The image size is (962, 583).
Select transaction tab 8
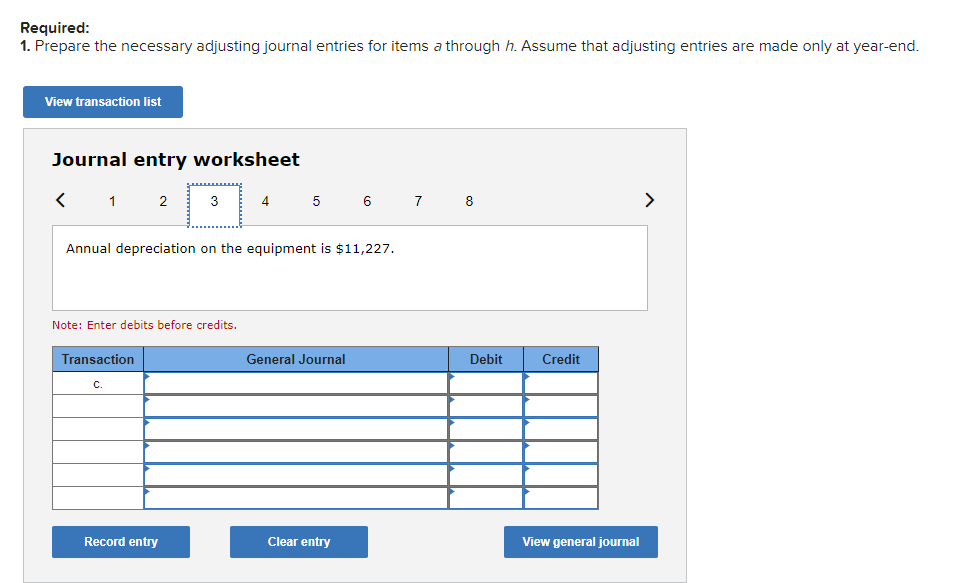pos(469,201)
